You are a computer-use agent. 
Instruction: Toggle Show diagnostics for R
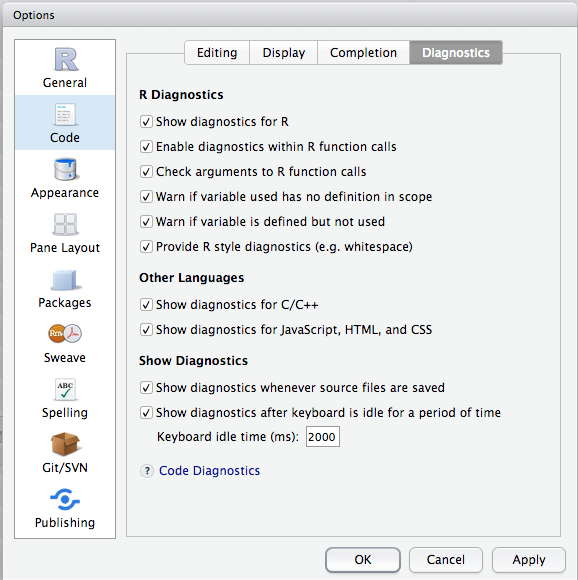[x=146, y=122]
